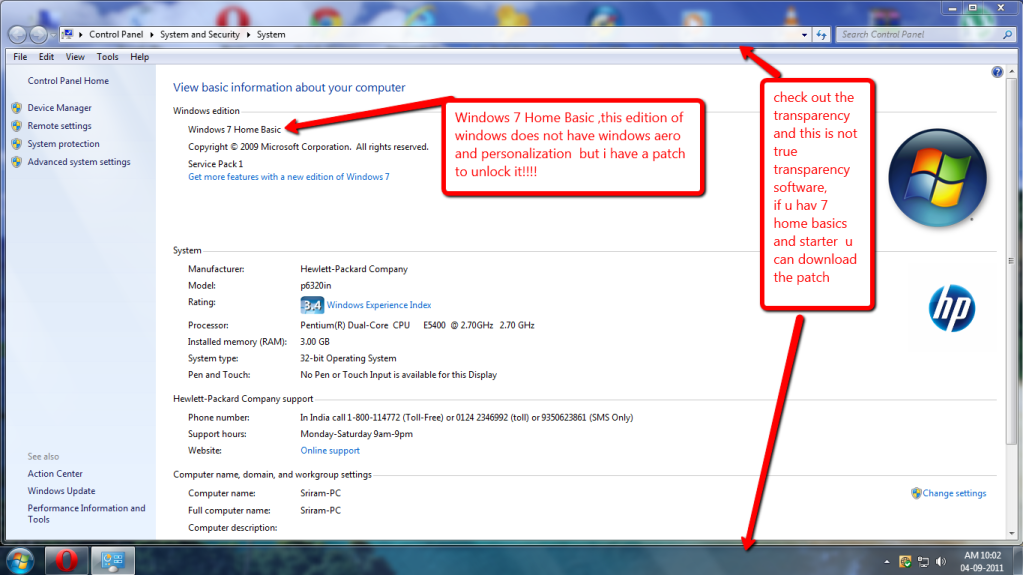Image resolution: width=1023 pixels, height=575 pixels.
Task: Open the View menu
Action: pos(75,57)
